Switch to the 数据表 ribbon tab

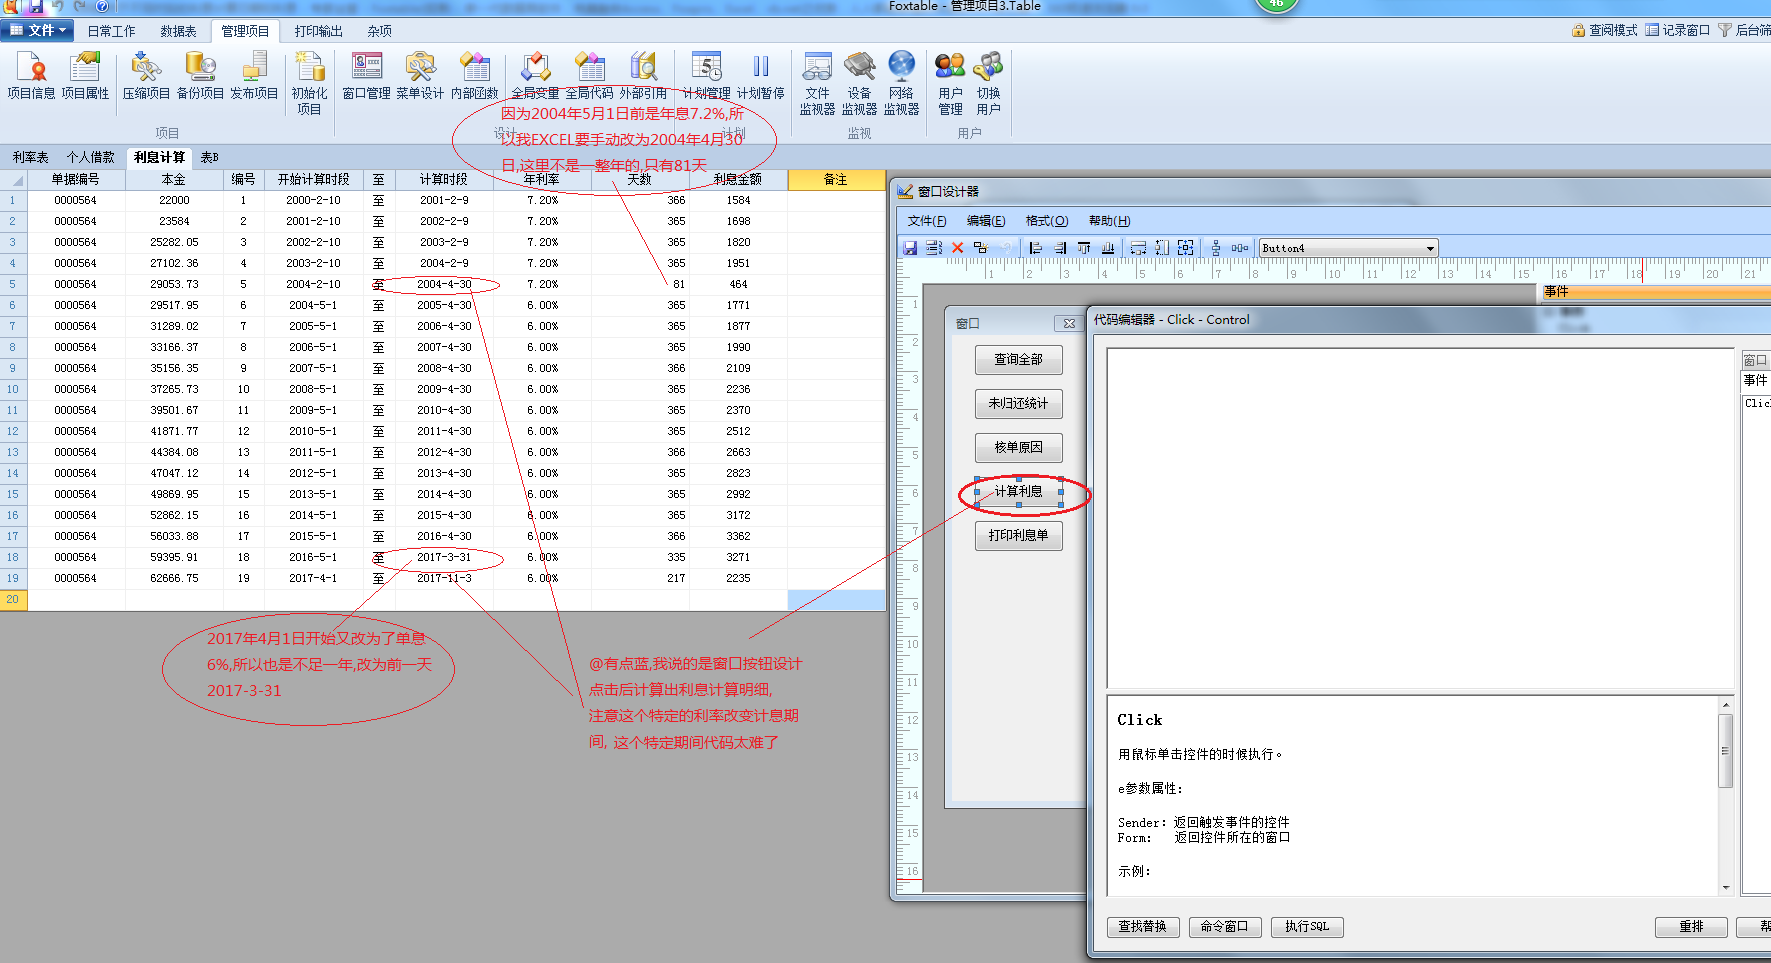coord(178,31)
